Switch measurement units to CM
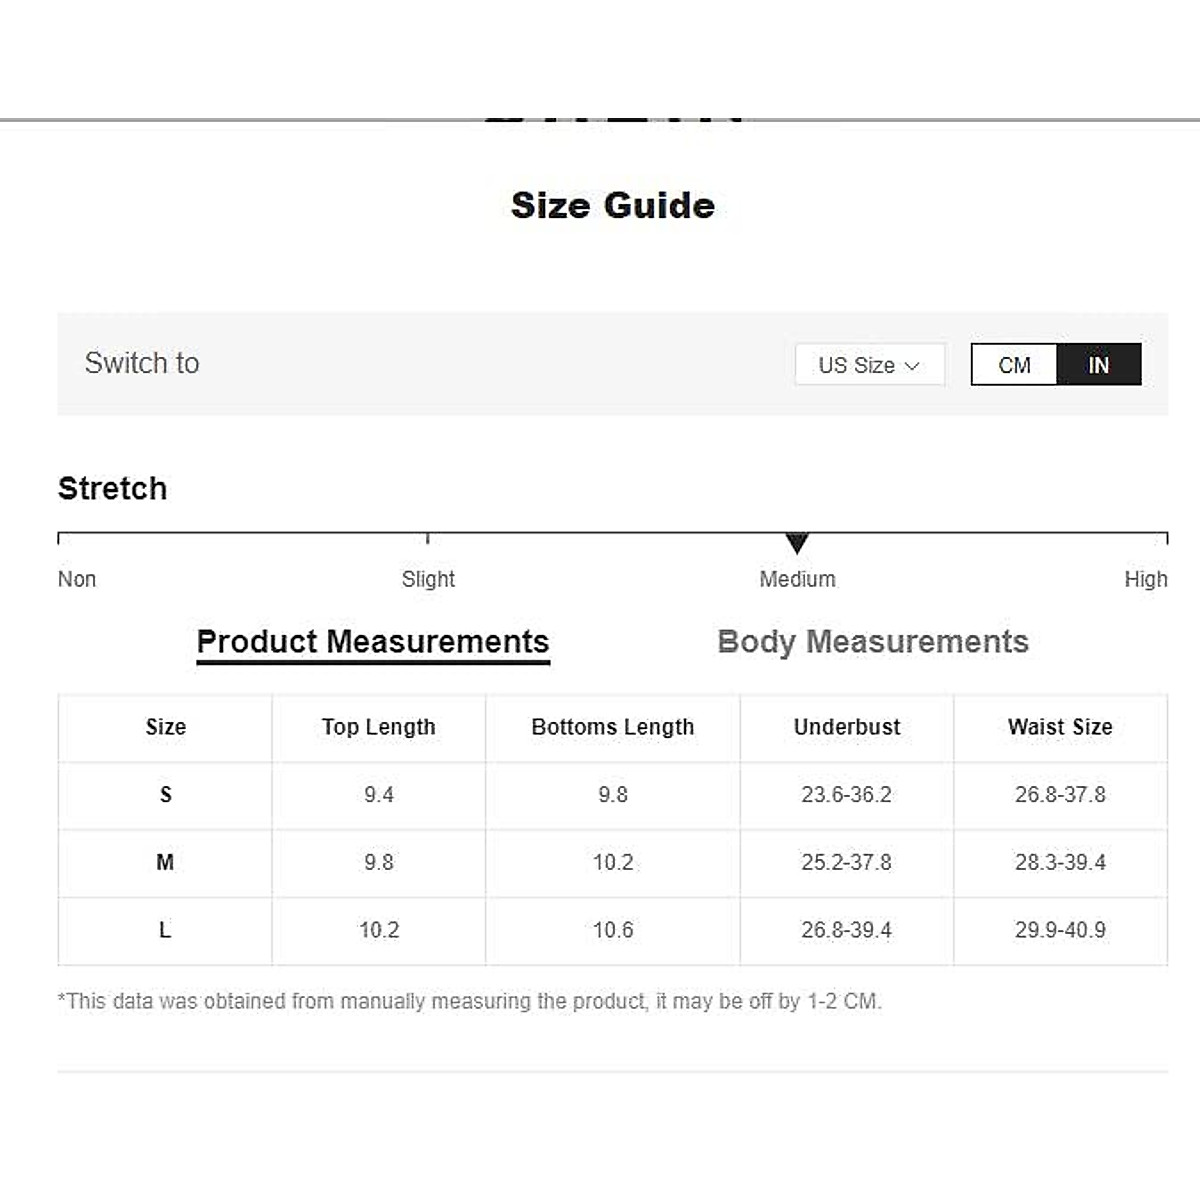This screenshot has height=1200, width=1200. (x=1014, y=365)
